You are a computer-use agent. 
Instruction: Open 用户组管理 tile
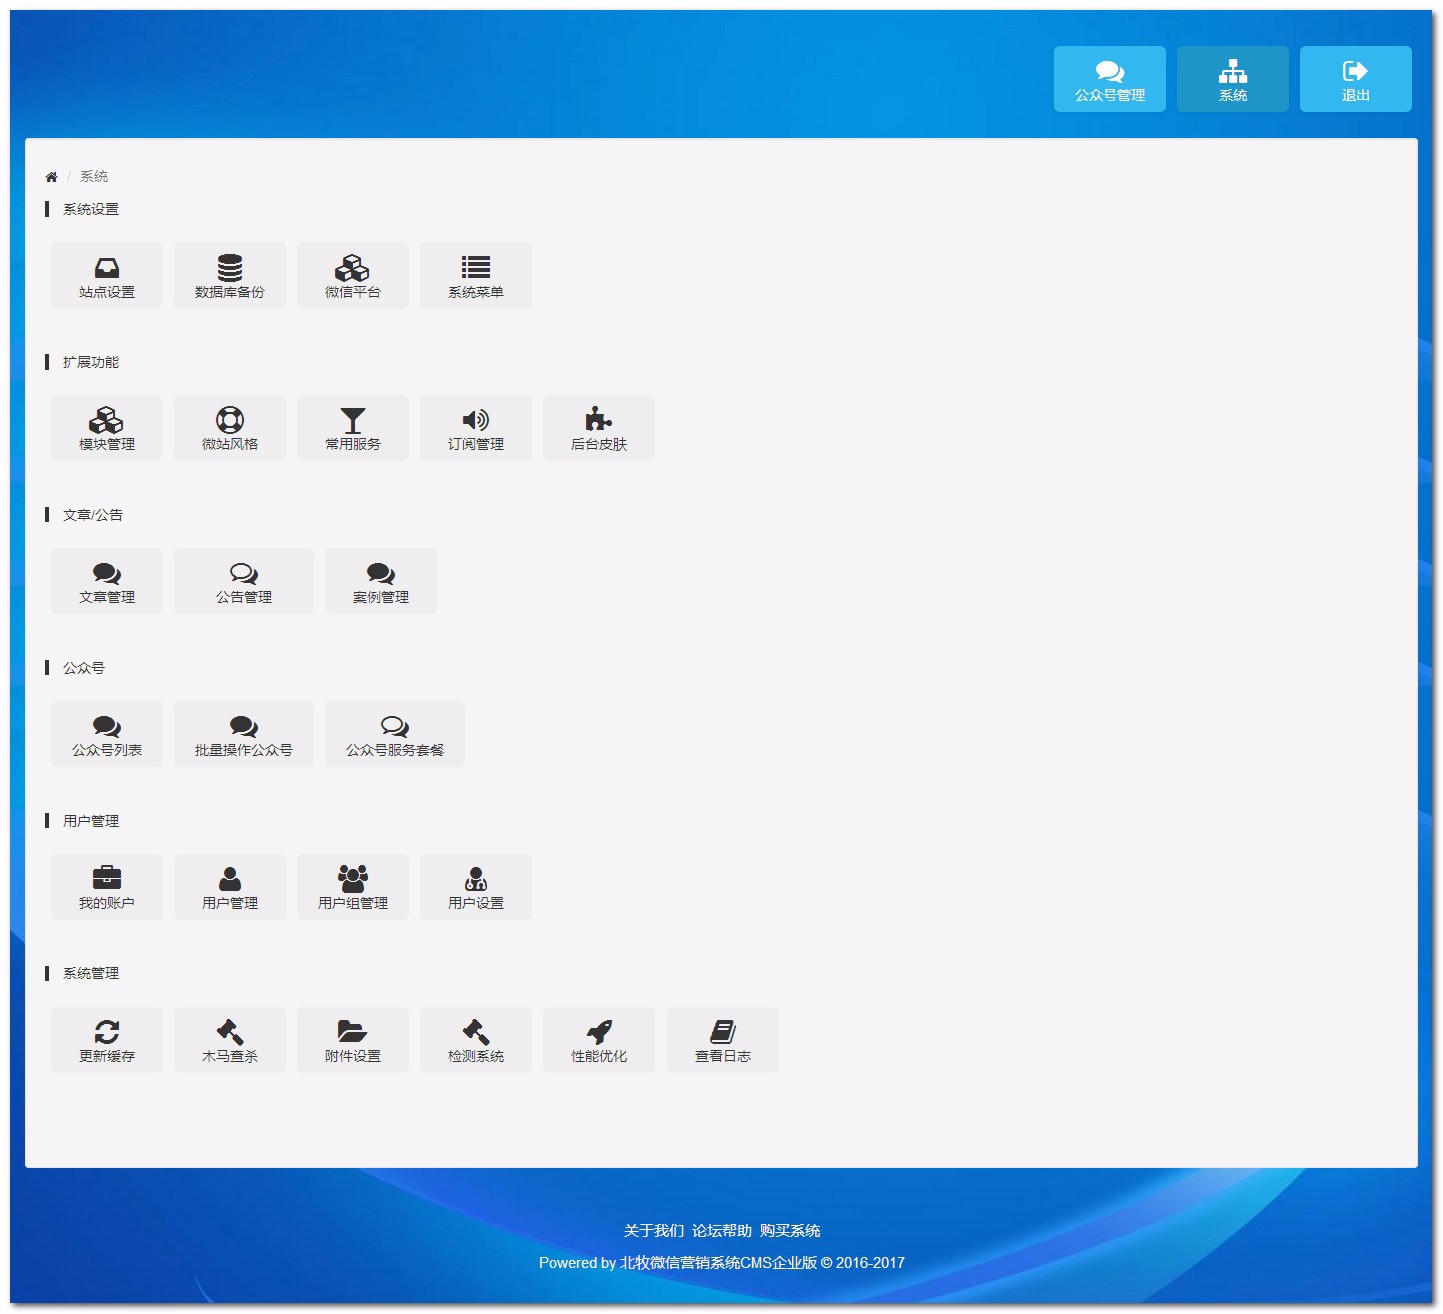(x=353, y=887)
